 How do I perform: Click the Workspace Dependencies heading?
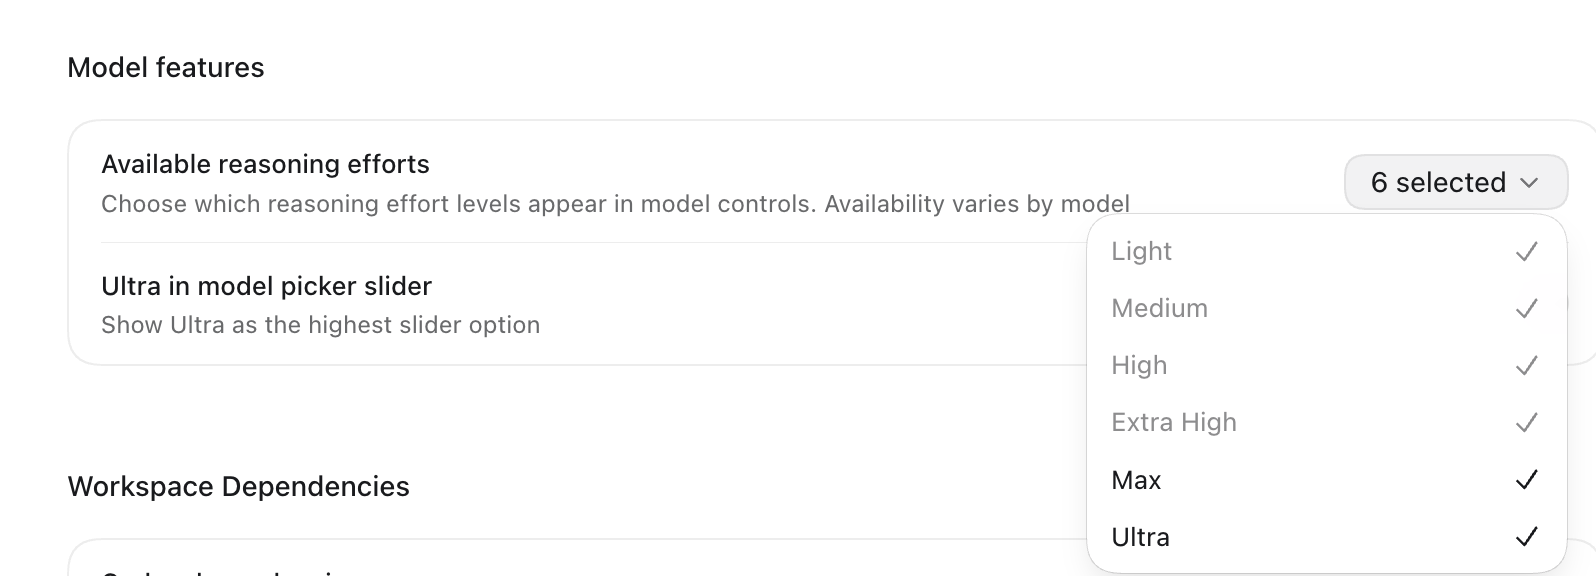click(238, 486)
